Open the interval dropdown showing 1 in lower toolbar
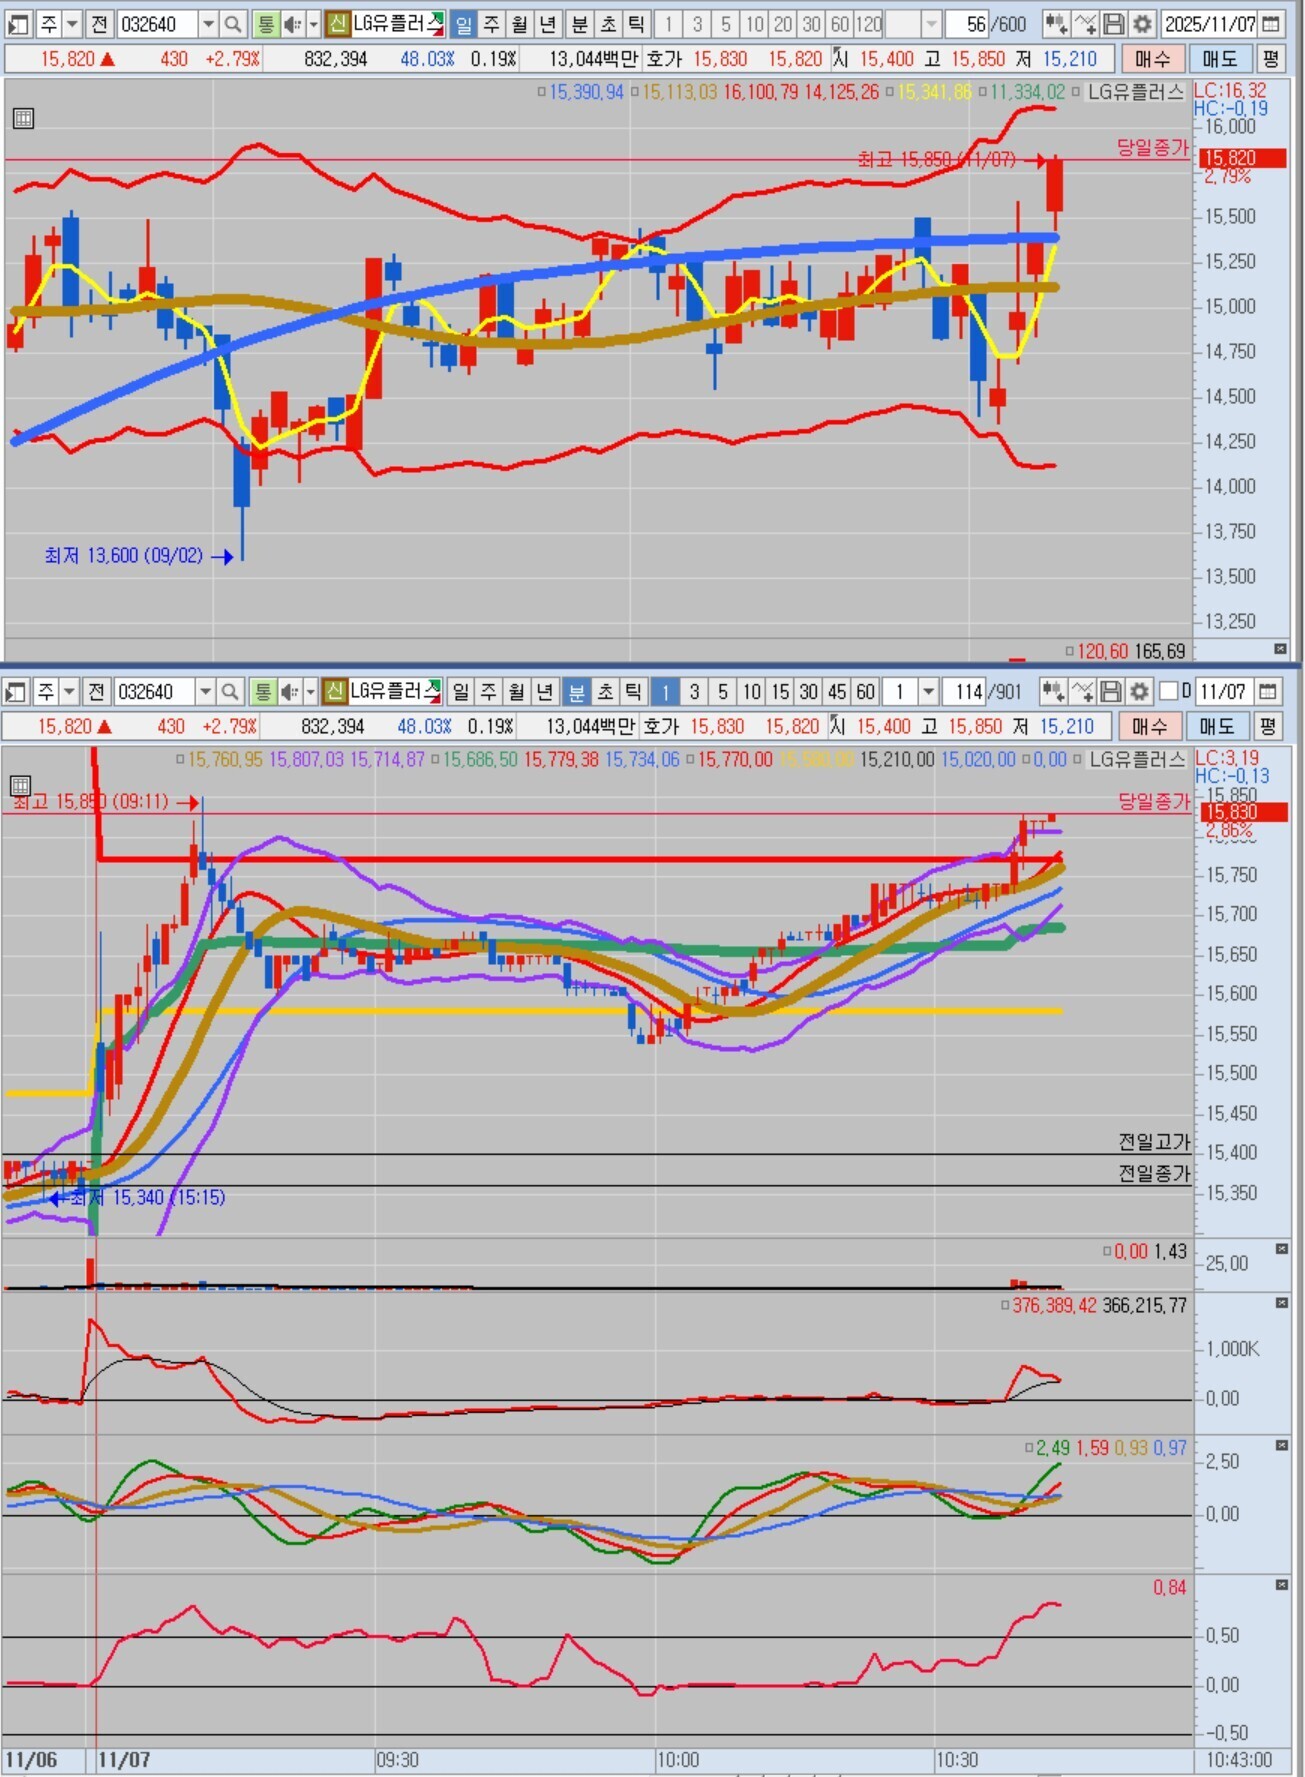 (x=928, y=691)
